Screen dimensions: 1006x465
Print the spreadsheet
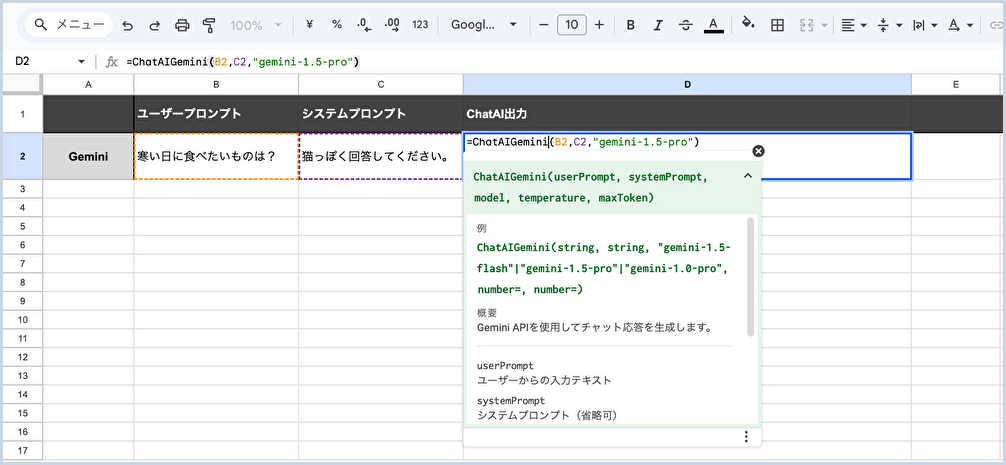point(182,26)
